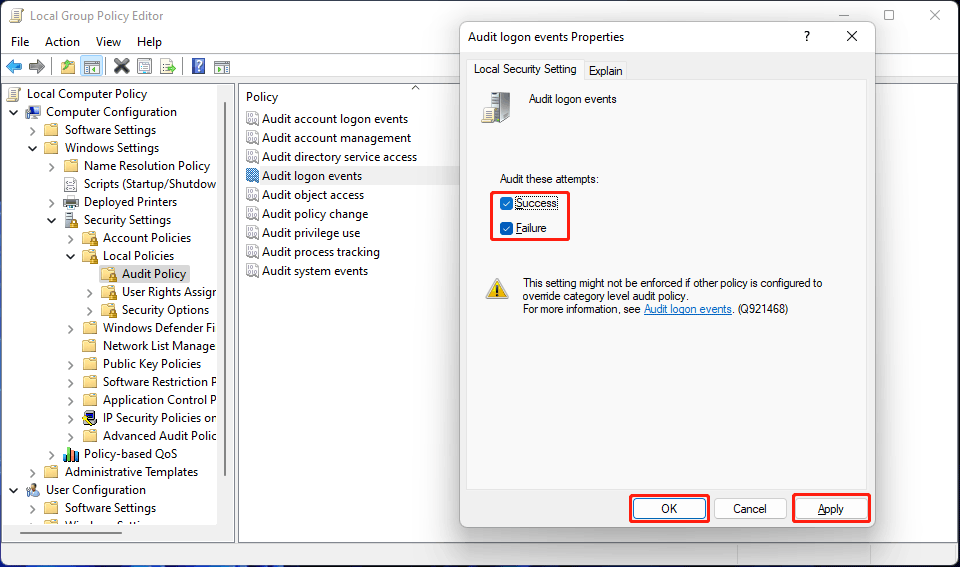Click the Properties toolbar icon
960x567 pixels.
pyautogui.click(x=144, y=66)
